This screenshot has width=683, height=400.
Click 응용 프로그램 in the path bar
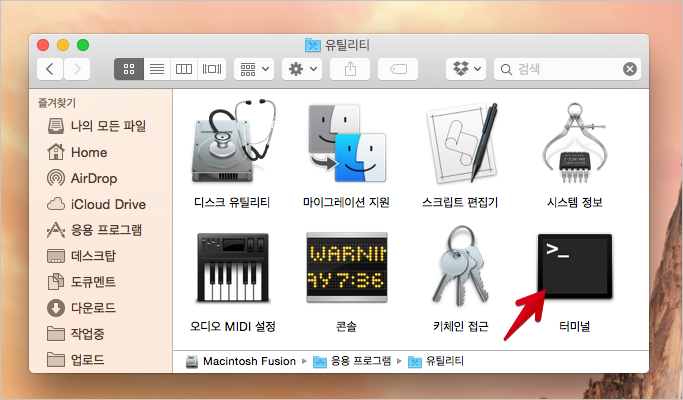pyautogui.click(x=352, y=361)
